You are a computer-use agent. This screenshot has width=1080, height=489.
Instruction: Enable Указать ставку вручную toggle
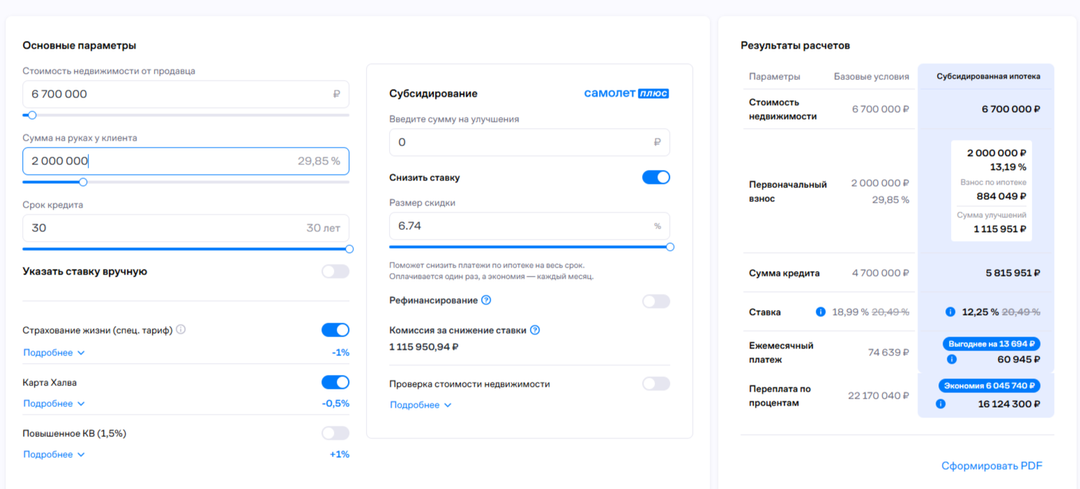[x=335, y=271]
